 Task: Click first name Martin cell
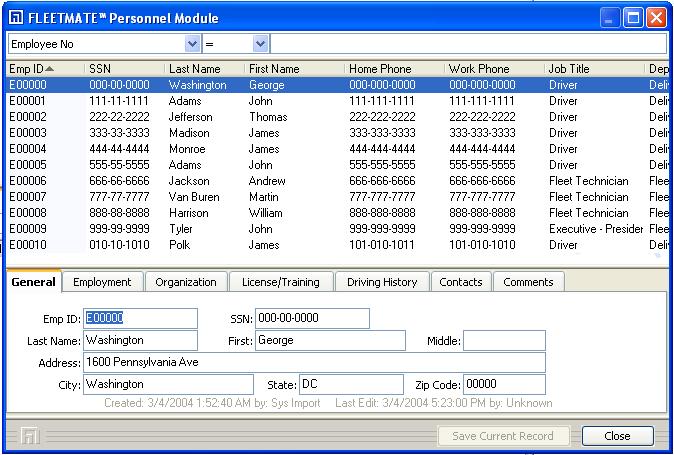[263, 197]
